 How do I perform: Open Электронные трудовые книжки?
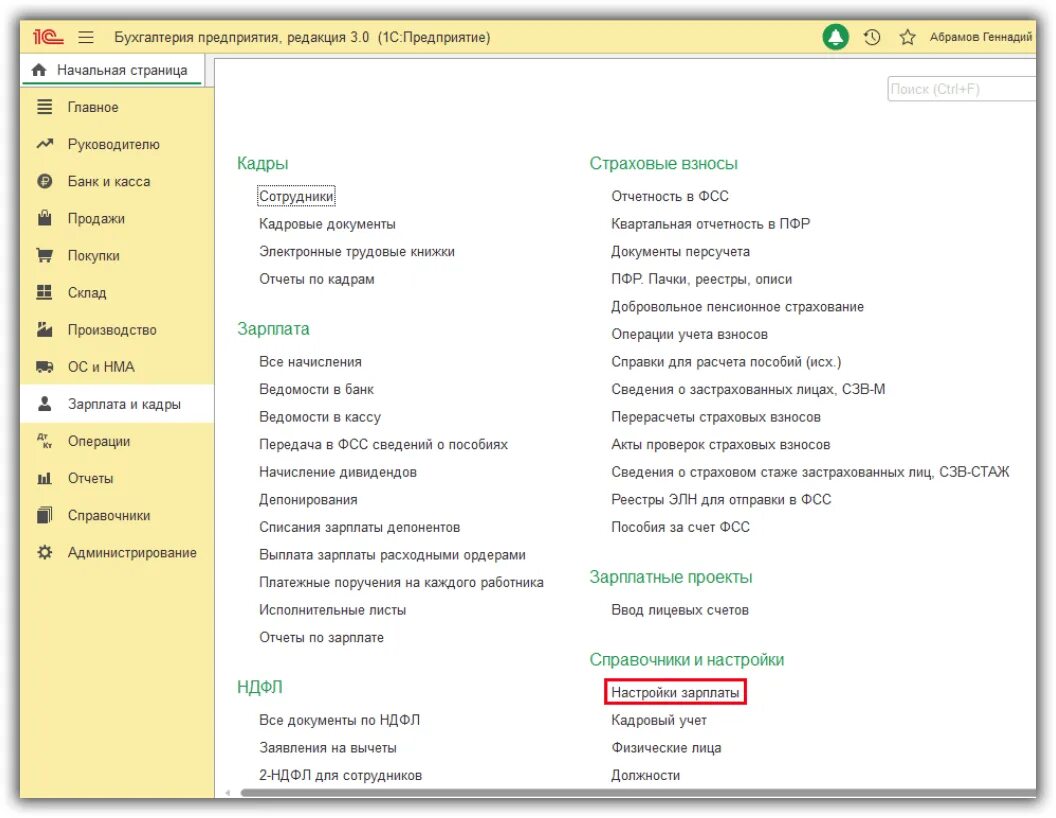pos(357,251)
